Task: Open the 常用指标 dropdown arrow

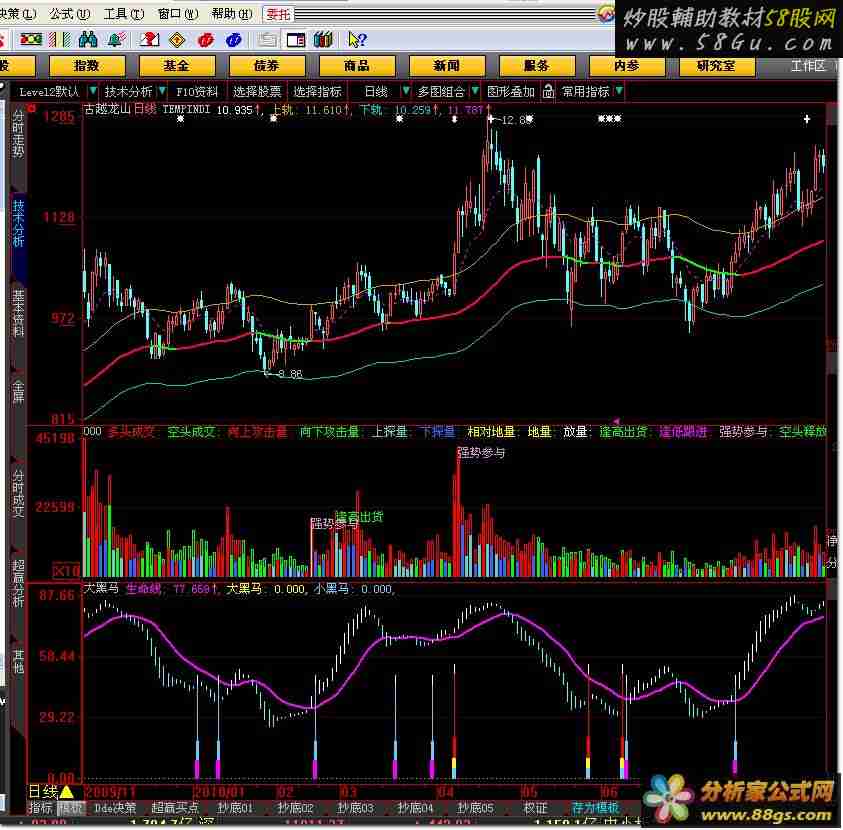Action: pyautogui.click(x=619, y=90)
